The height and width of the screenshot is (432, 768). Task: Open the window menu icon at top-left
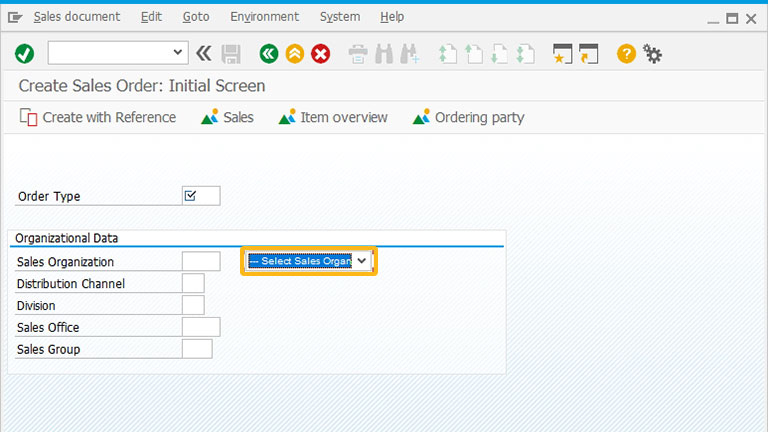[x=15, y=18]
